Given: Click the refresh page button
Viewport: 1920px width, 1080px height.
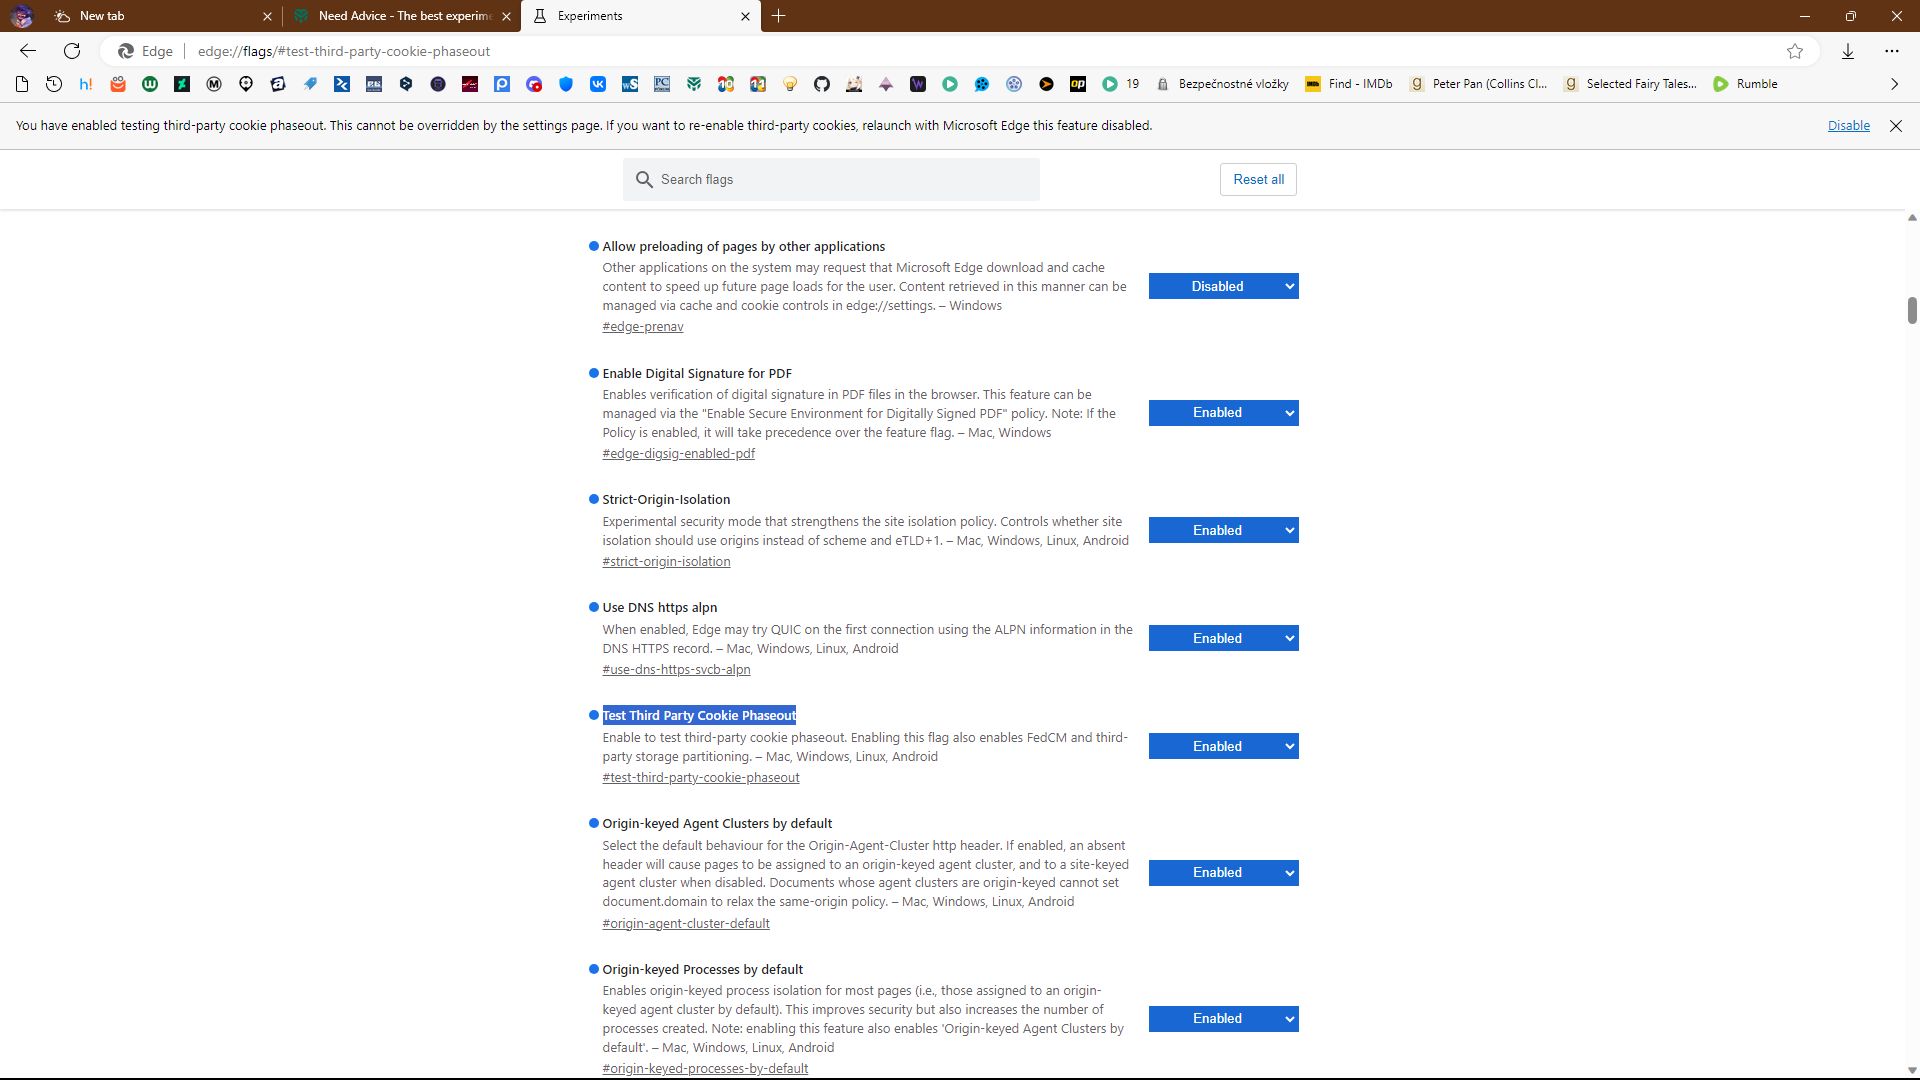Looking at the screenshot, I should coord(72,51).
